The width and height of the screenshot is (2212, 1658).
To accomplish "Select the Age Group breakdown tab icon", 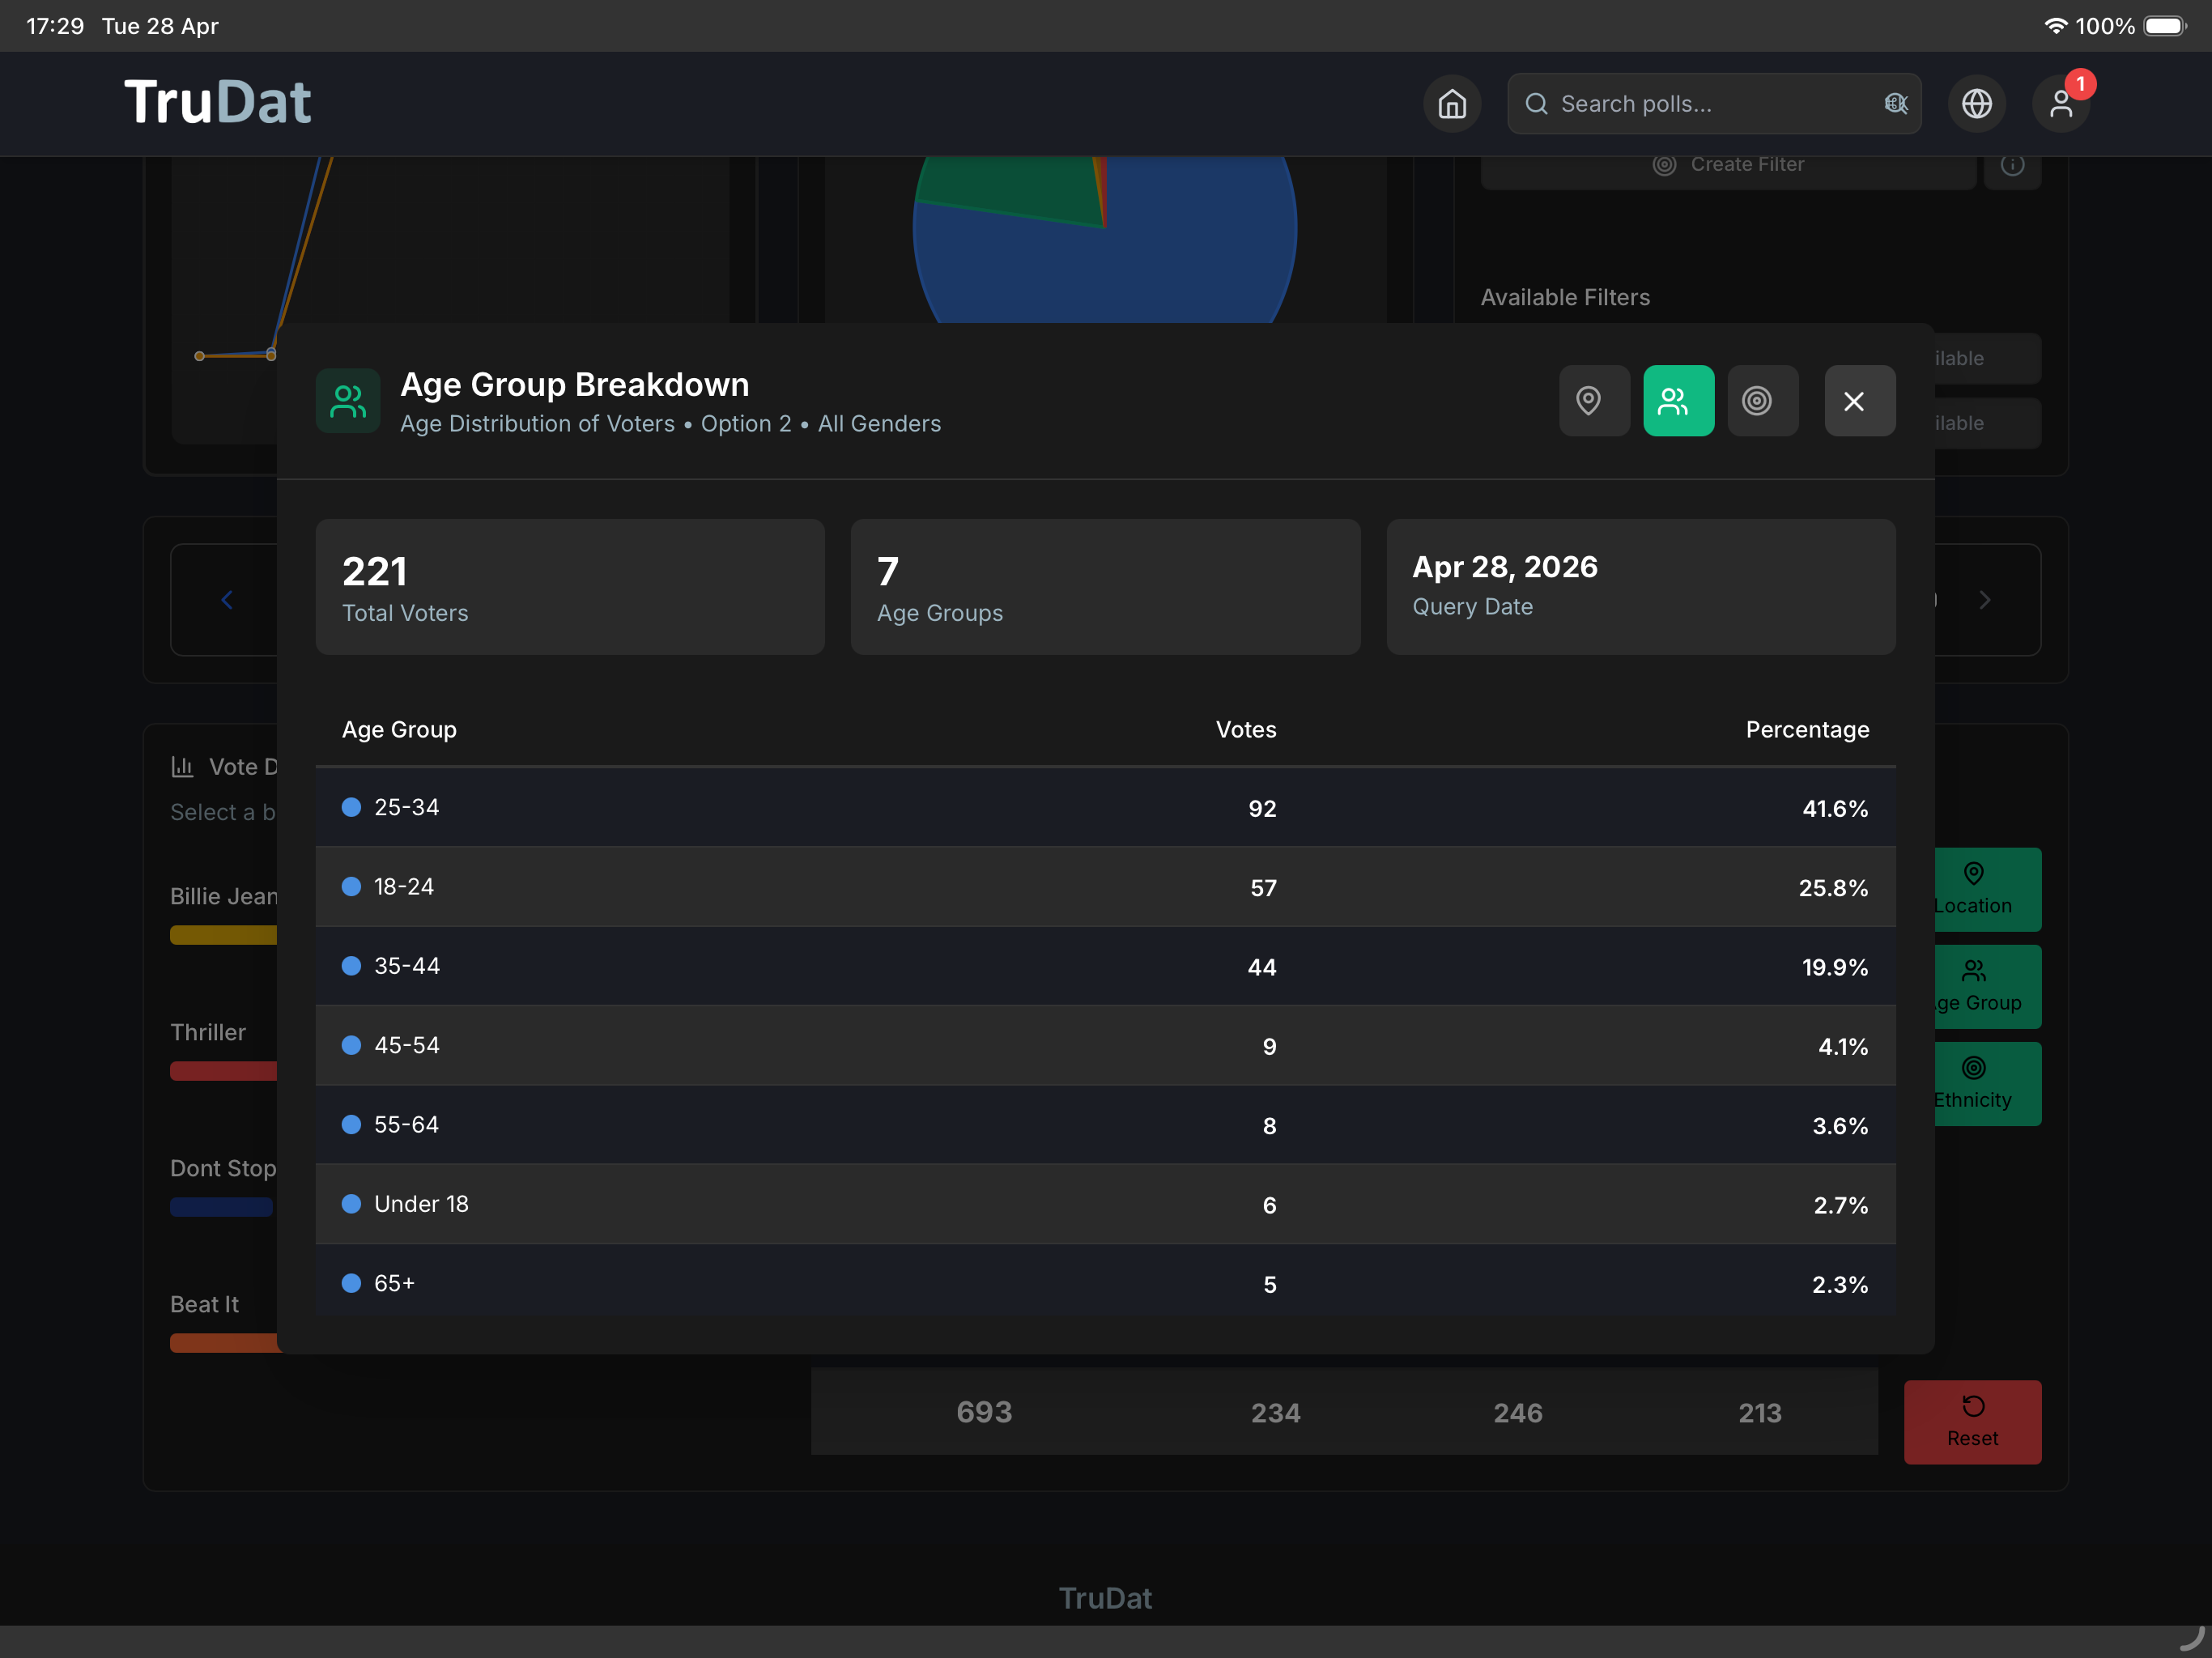I will coord(1678,401).
